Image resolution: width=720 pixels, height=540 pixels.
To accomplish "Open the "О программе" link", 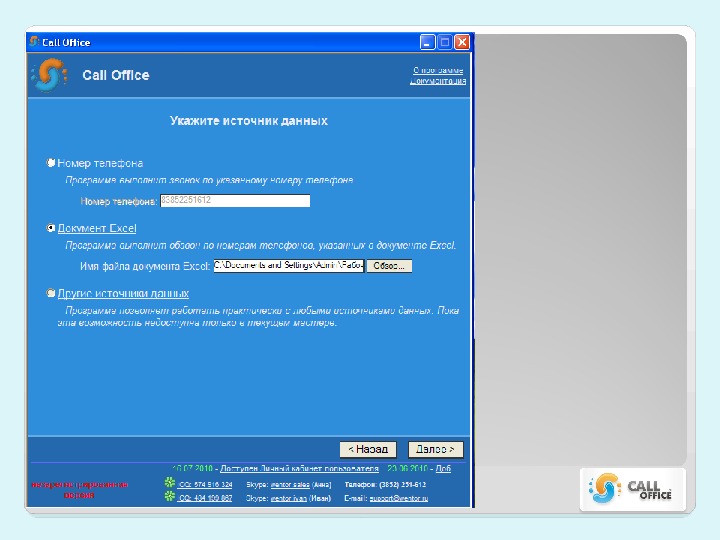I will pos(438,70).
